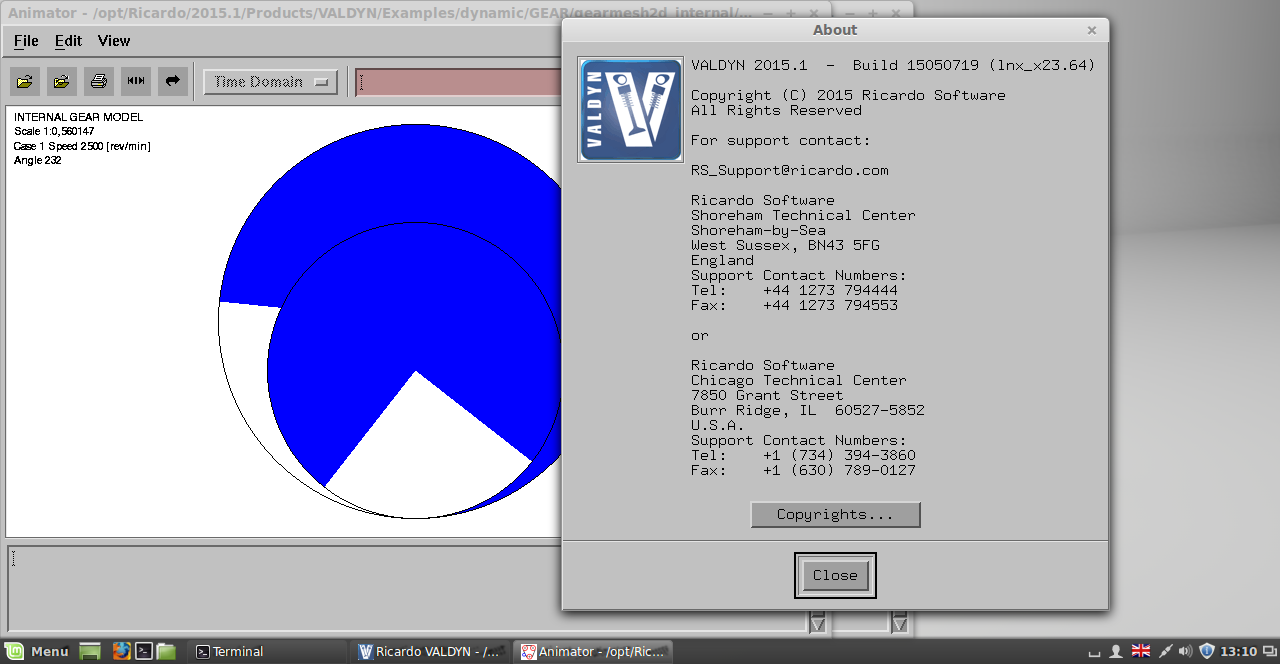Close the About dialog with the Close button

tap(835, 575)
